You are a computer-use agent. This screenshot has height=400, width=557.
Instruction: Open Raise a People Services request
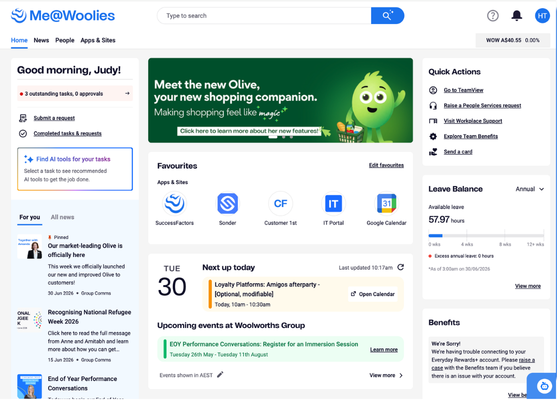(482, 106)
